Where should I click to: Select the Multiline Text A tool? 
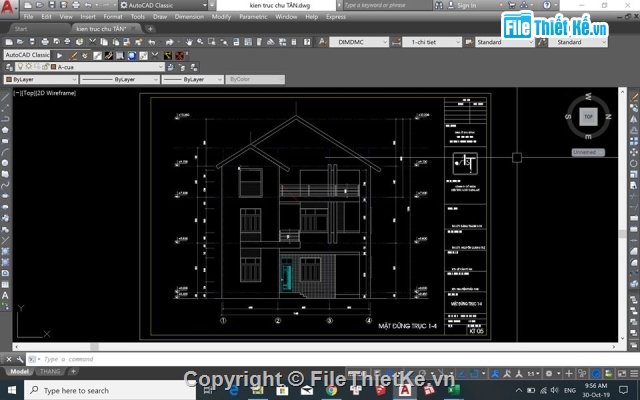click(5, 295)
